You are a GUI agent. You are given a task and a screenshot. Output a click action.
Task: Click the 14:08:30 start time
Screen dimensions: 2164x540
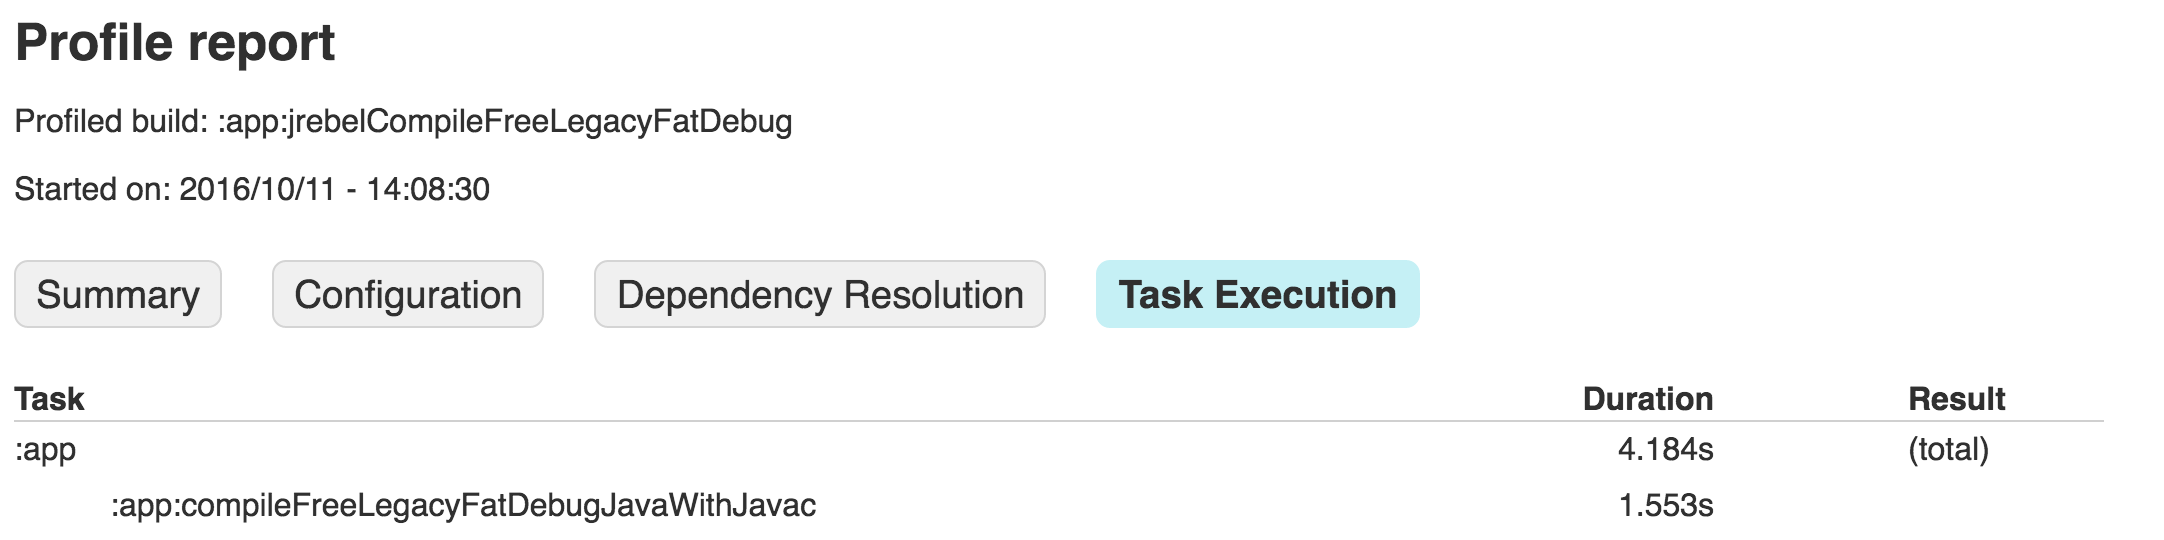[428, 189]
